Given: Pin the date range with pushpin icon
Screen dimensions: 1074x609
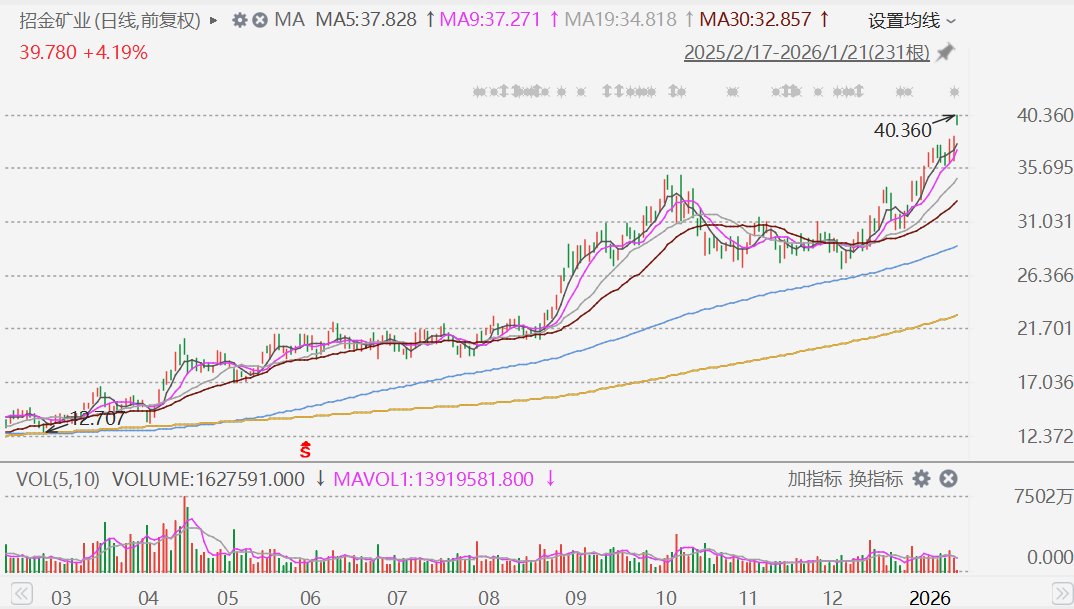Looking at the screenshot, I should click(945, 52).
